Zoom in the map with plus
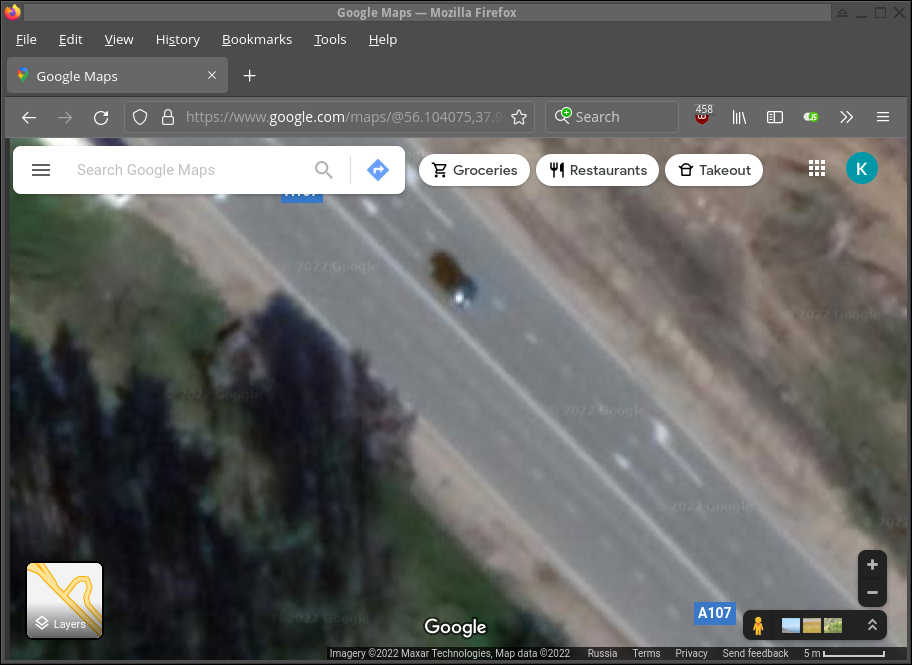 point(872,564)
